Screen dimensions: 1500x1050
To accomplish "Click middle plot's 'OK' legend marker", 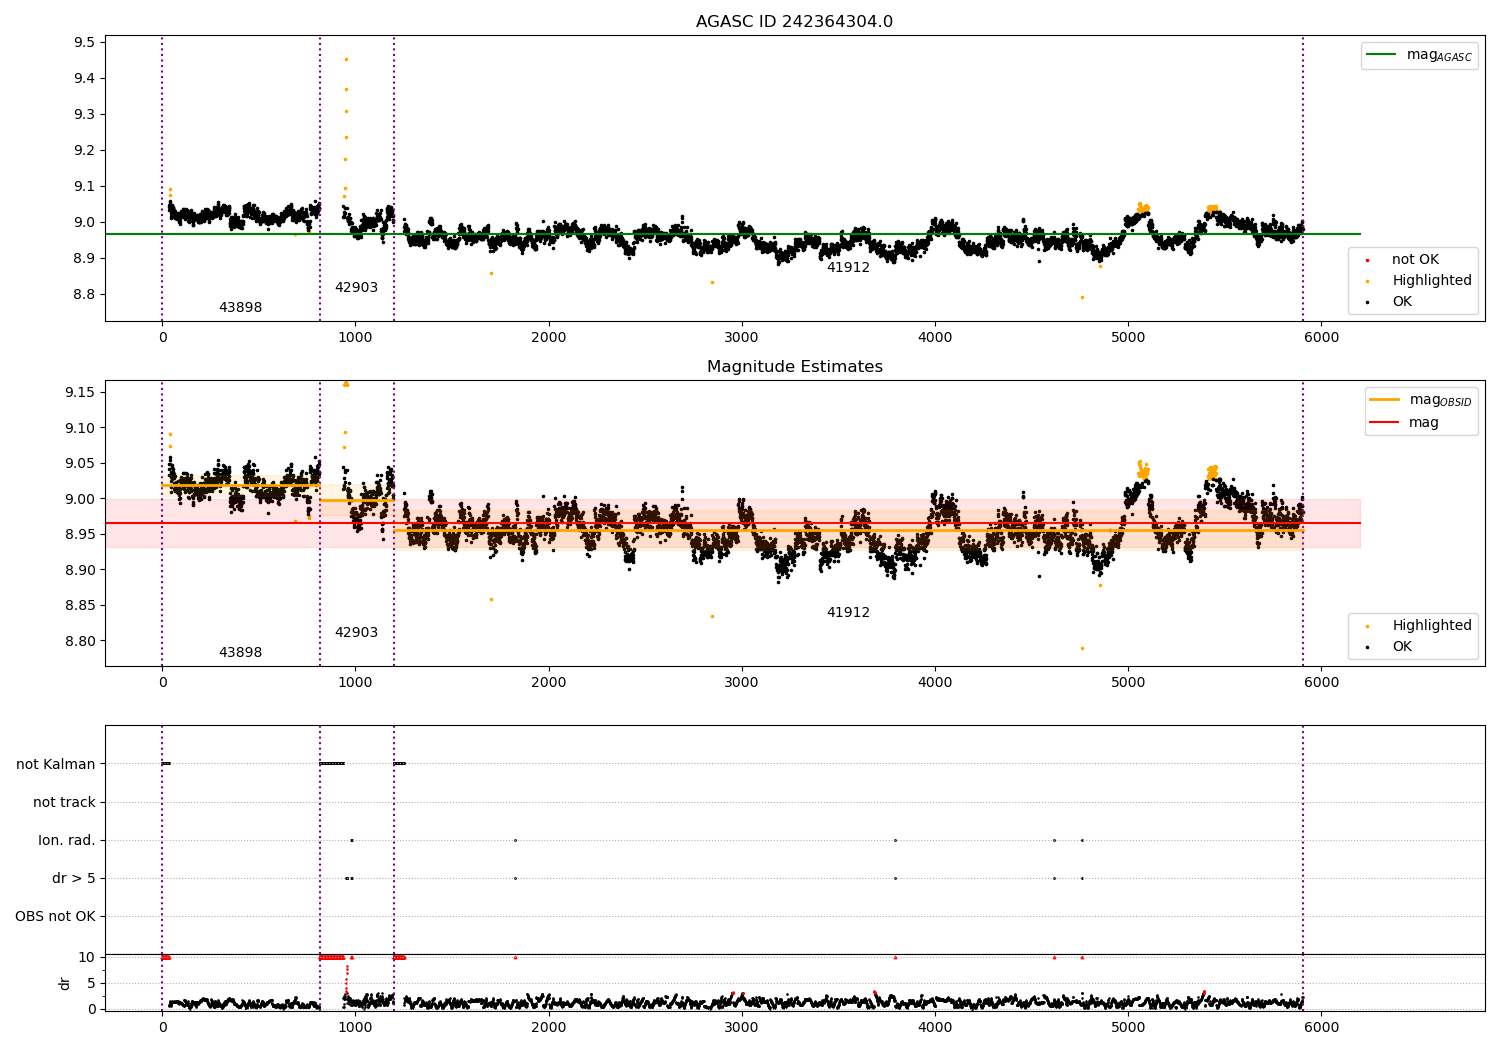I will [x=1367, y=647].
